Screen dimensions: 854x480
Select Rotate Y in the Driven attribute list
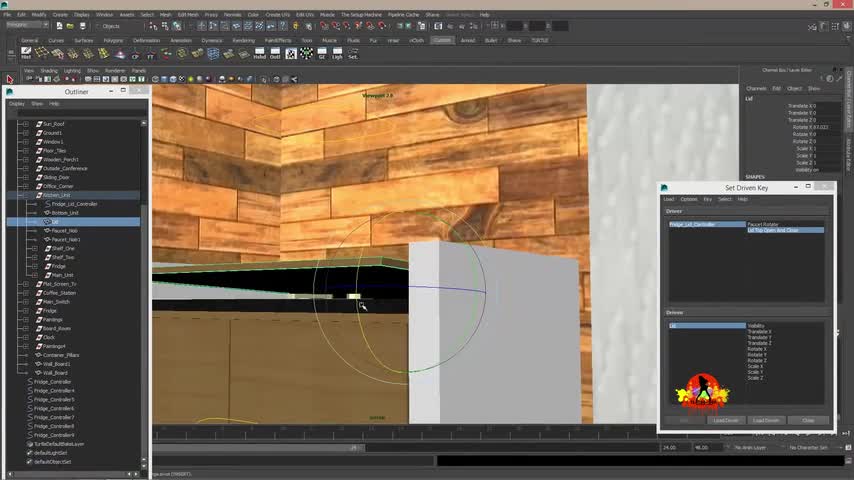(757, 355)
